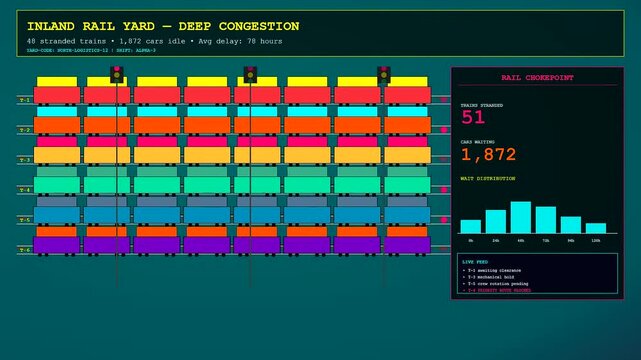This screenshot has width=641, height=360.
Task: Click the leftmost red car on track T-1
Action: [57, 95]
